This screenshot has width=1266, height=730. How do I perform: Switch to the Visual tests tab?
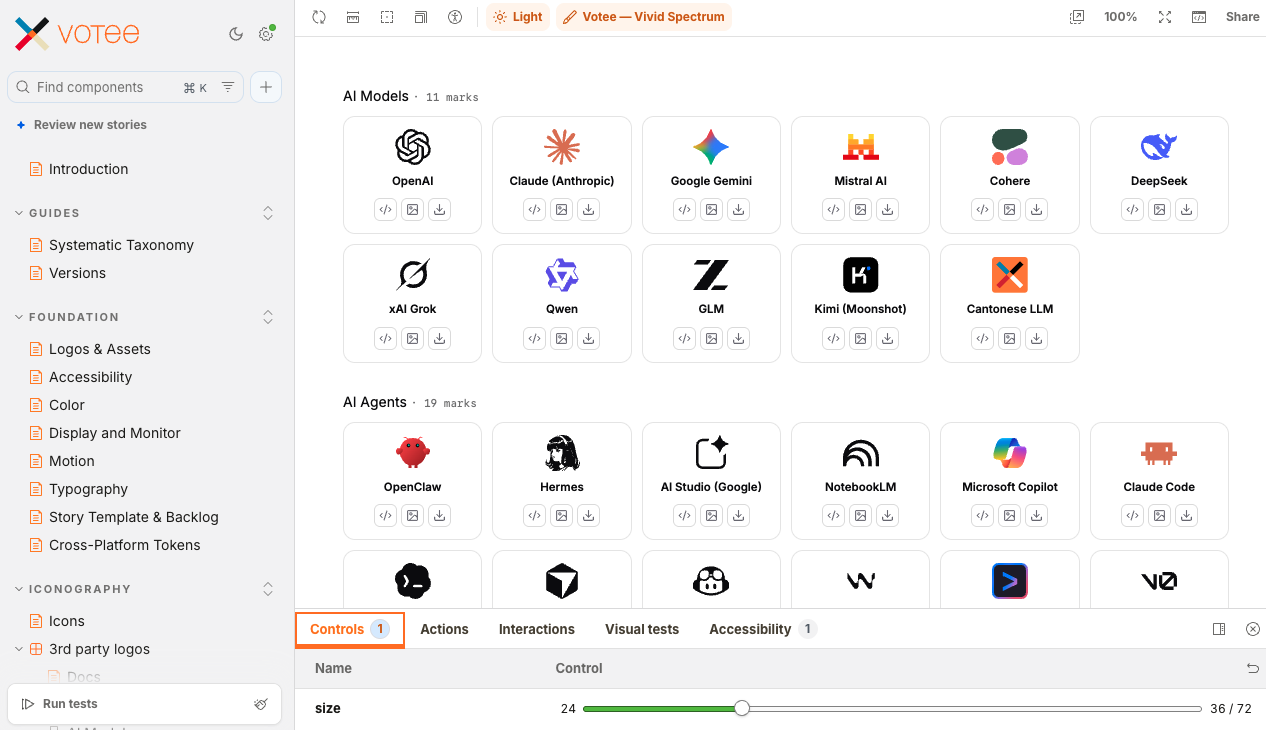[x=642, y=629]
